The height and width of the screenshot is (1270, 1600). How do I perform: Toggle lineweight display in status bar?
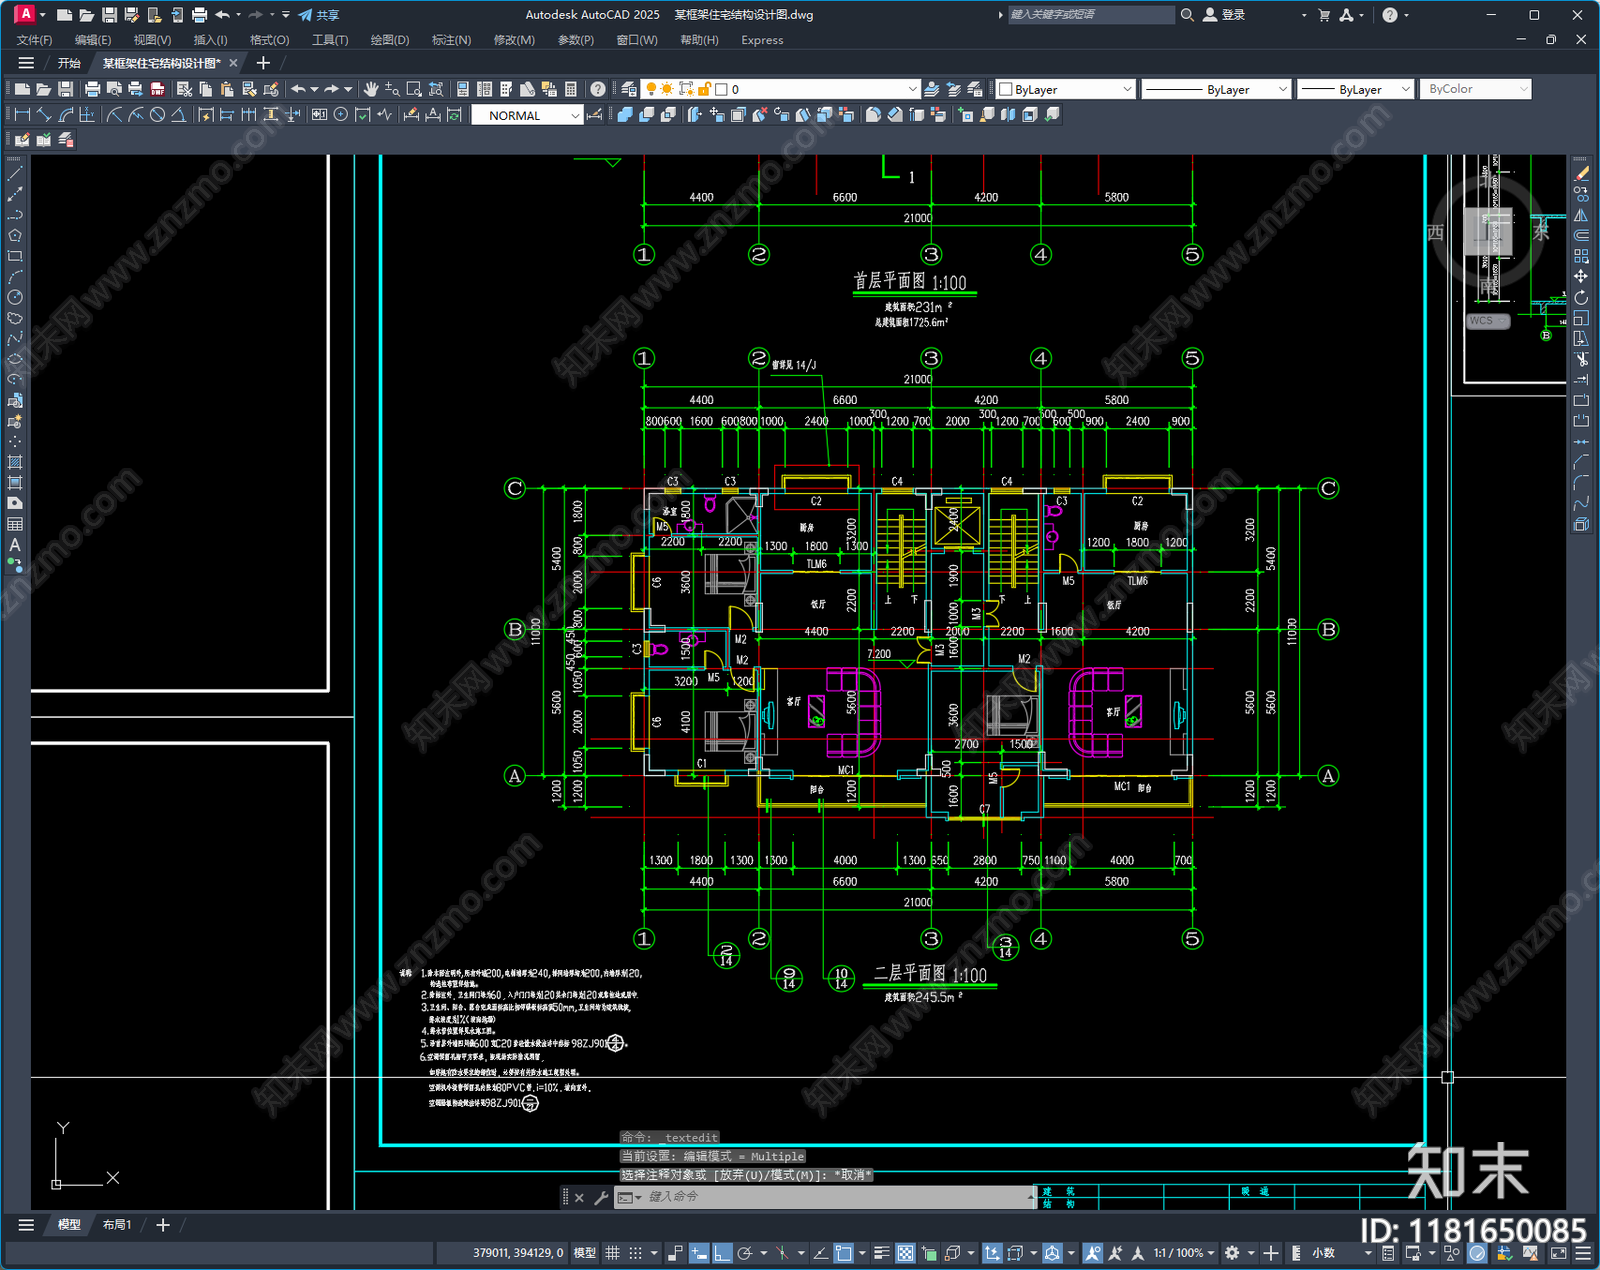point(882,1253)
